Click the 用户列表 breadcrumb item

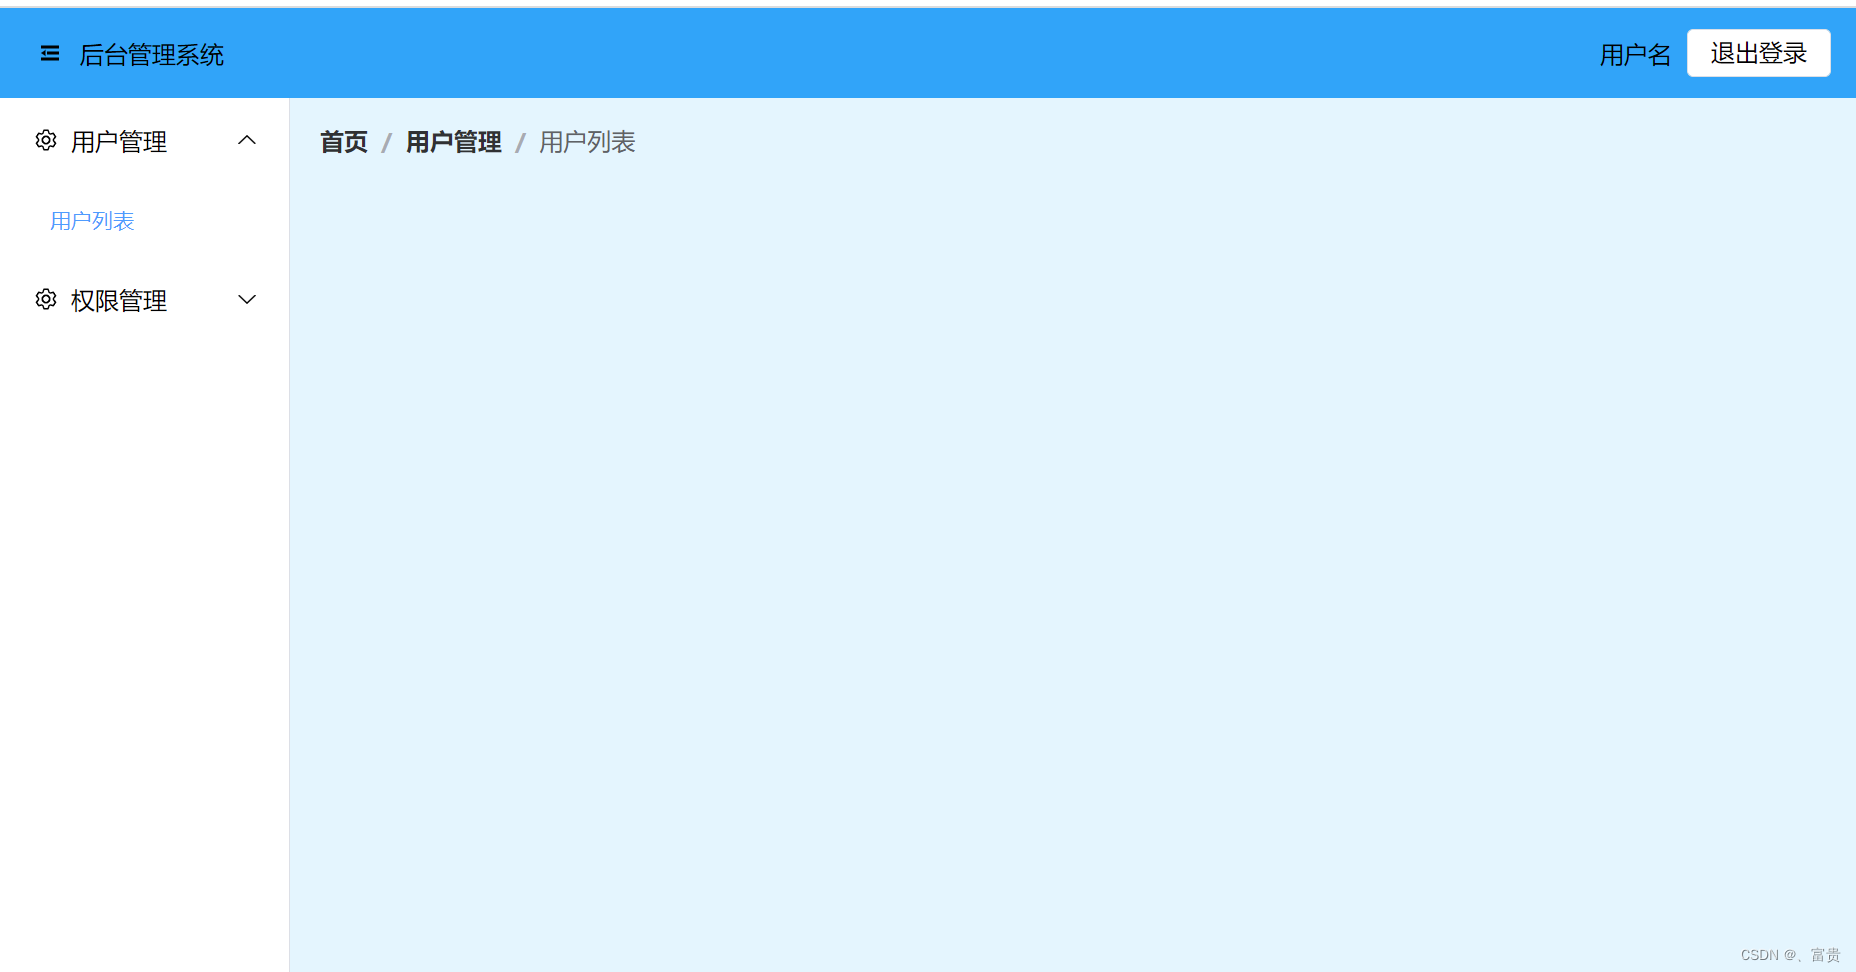587,142
